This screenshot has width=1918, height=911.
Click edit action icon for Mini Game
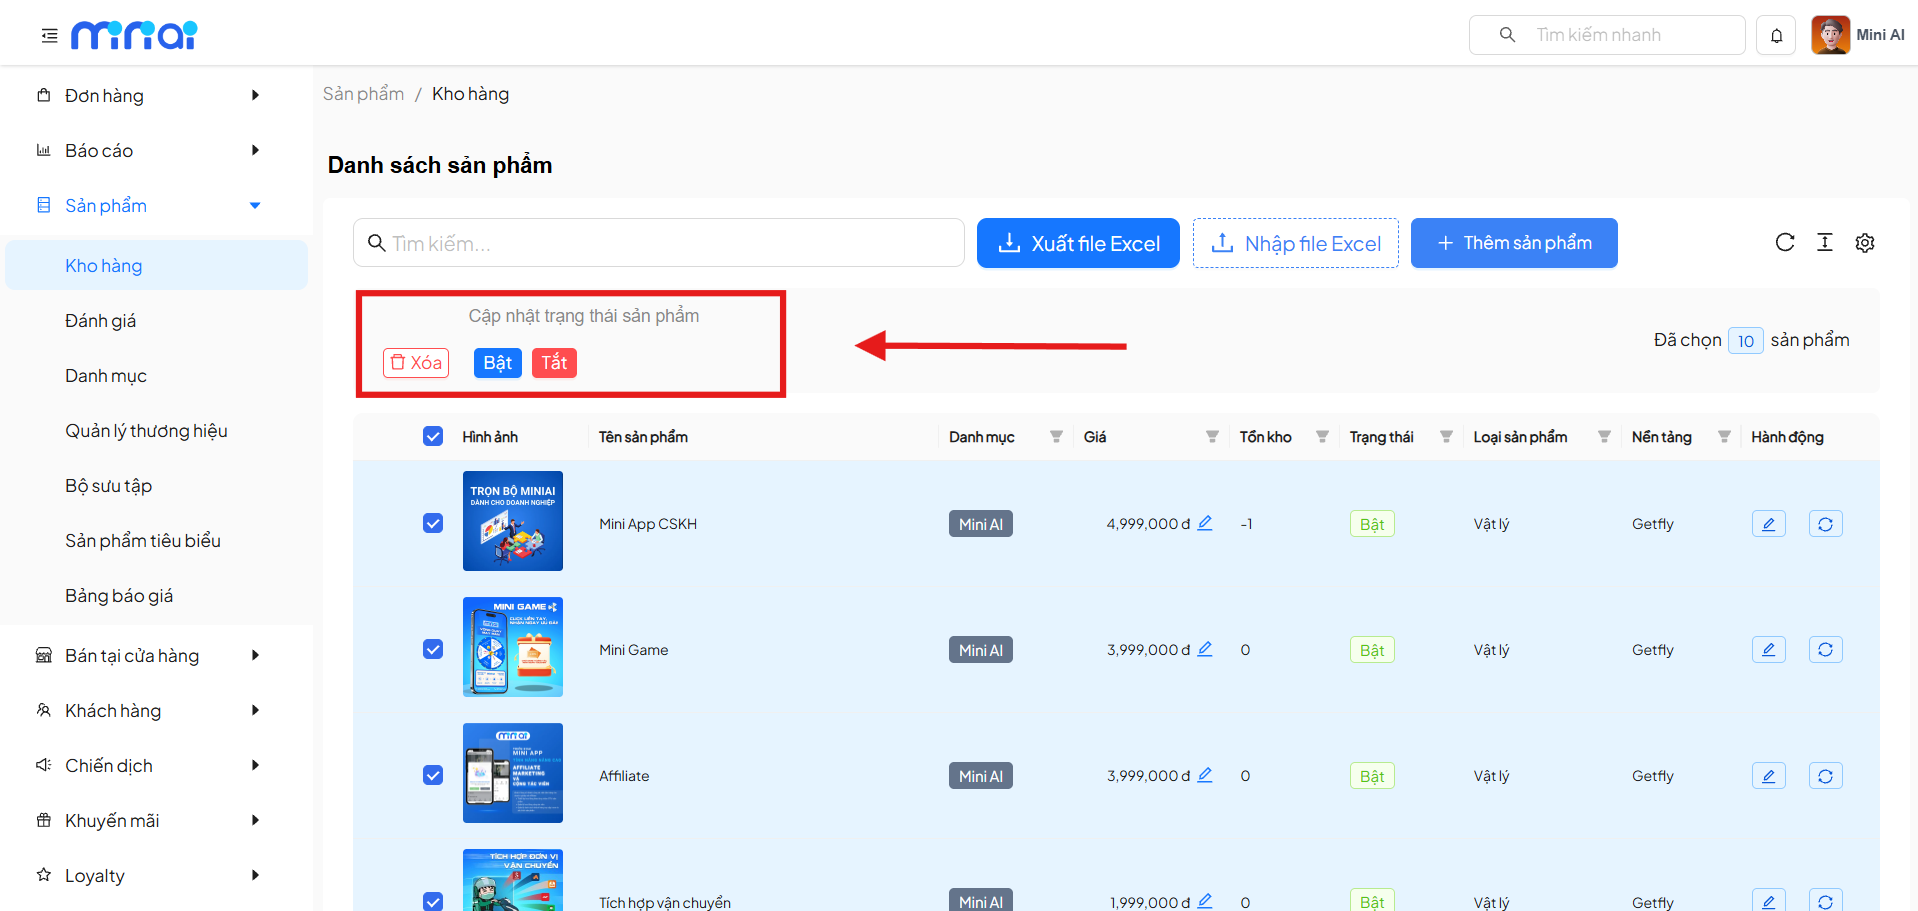tap(1768, 650)
